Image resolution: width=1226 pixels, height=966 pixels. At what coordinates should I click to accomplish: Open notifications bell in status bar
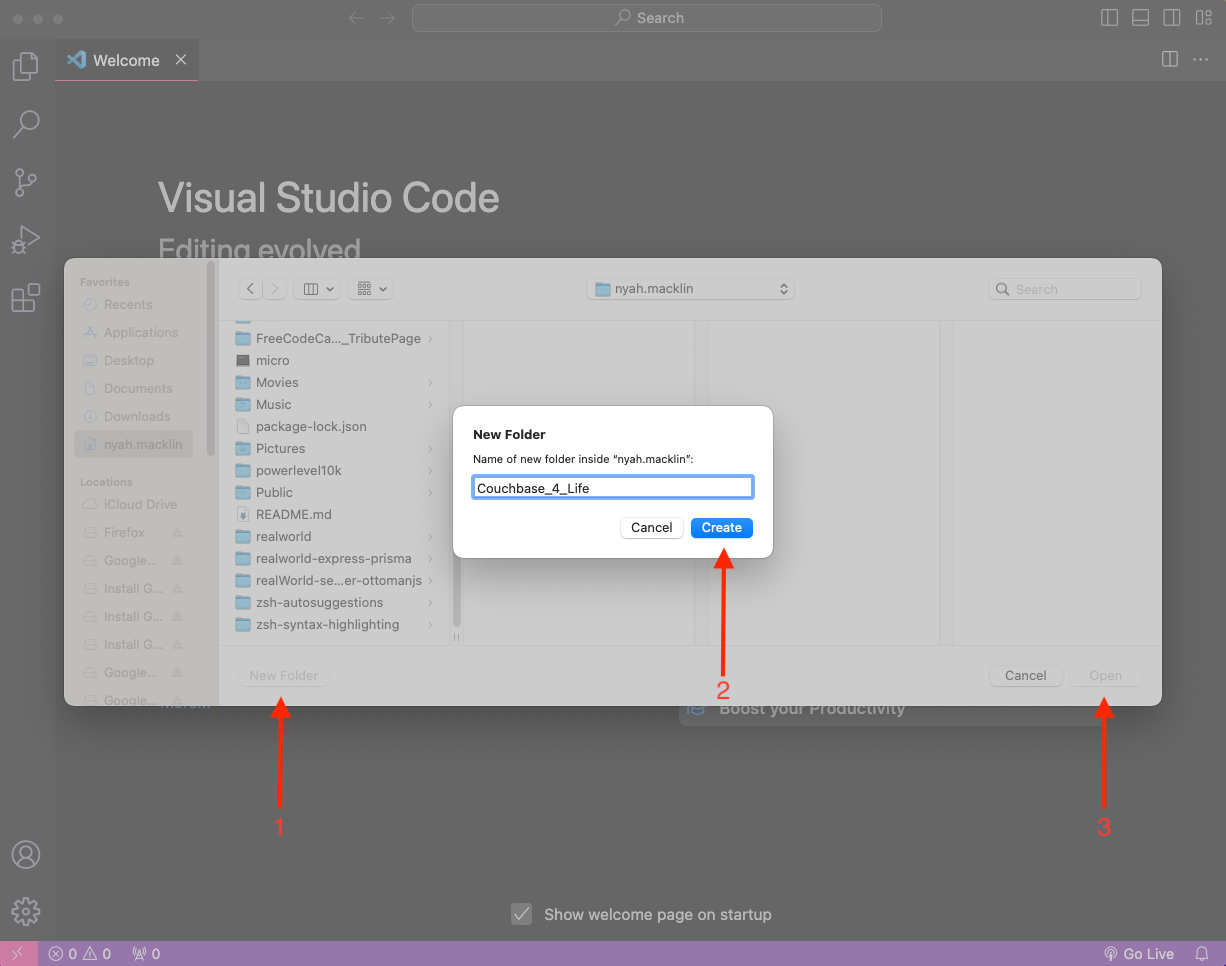coord(1201,953)
